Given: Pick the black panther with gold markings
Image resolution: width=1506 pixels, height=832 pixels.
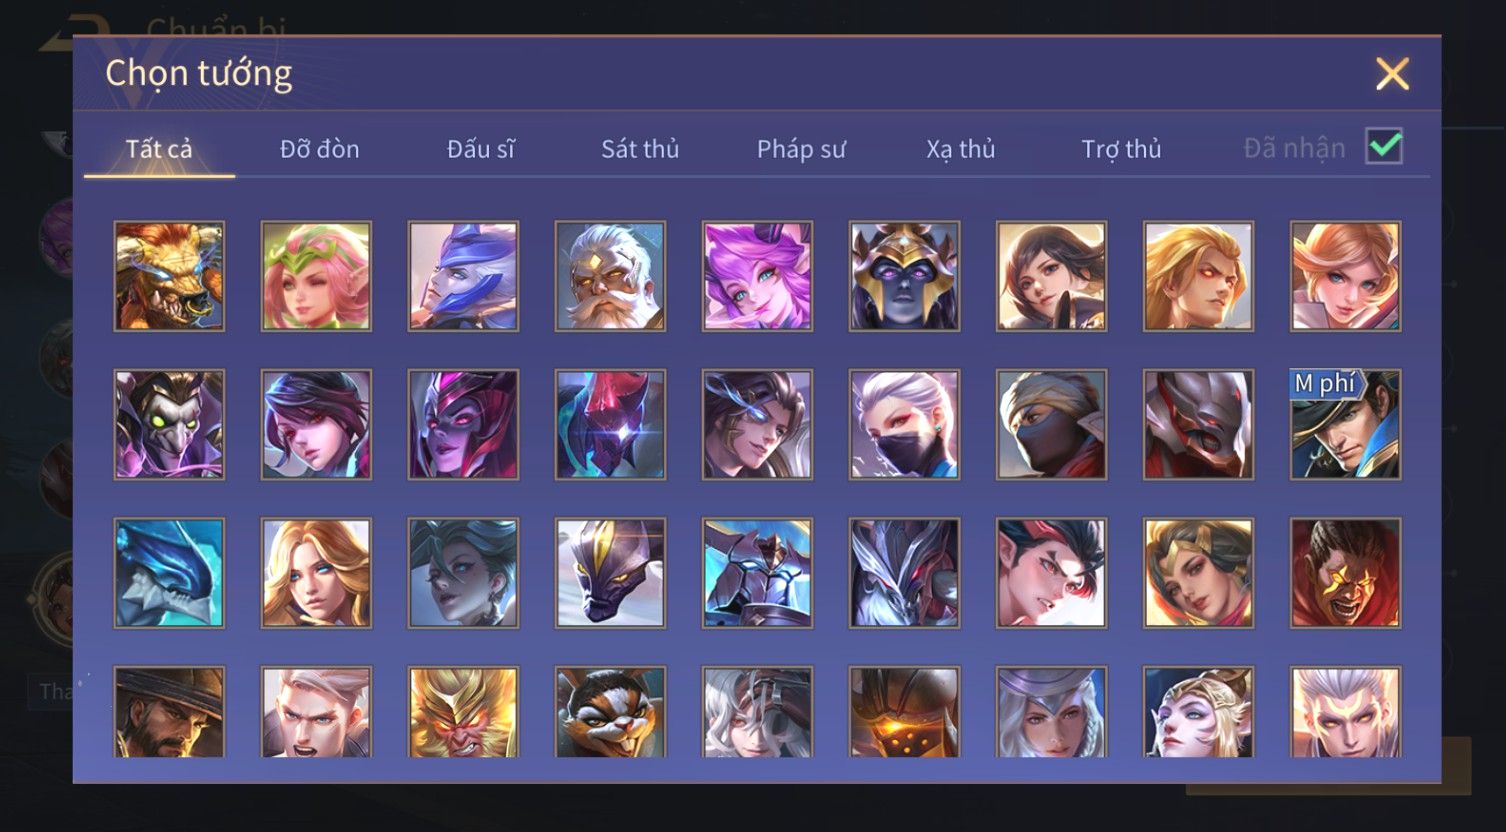Looking at the screenshot, I should pyautogui.click(x=610, y=573).
